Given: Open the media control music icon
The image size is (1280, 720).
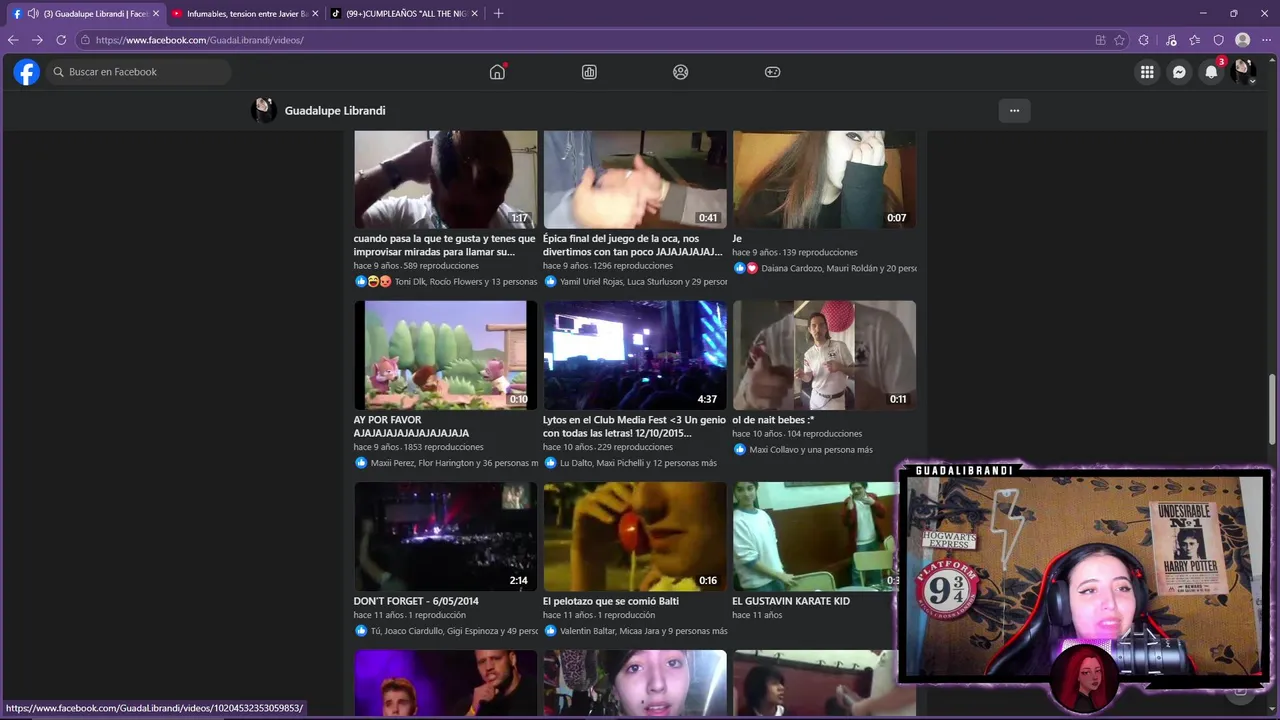Looking at the screenshot, I should point(1171,40).
